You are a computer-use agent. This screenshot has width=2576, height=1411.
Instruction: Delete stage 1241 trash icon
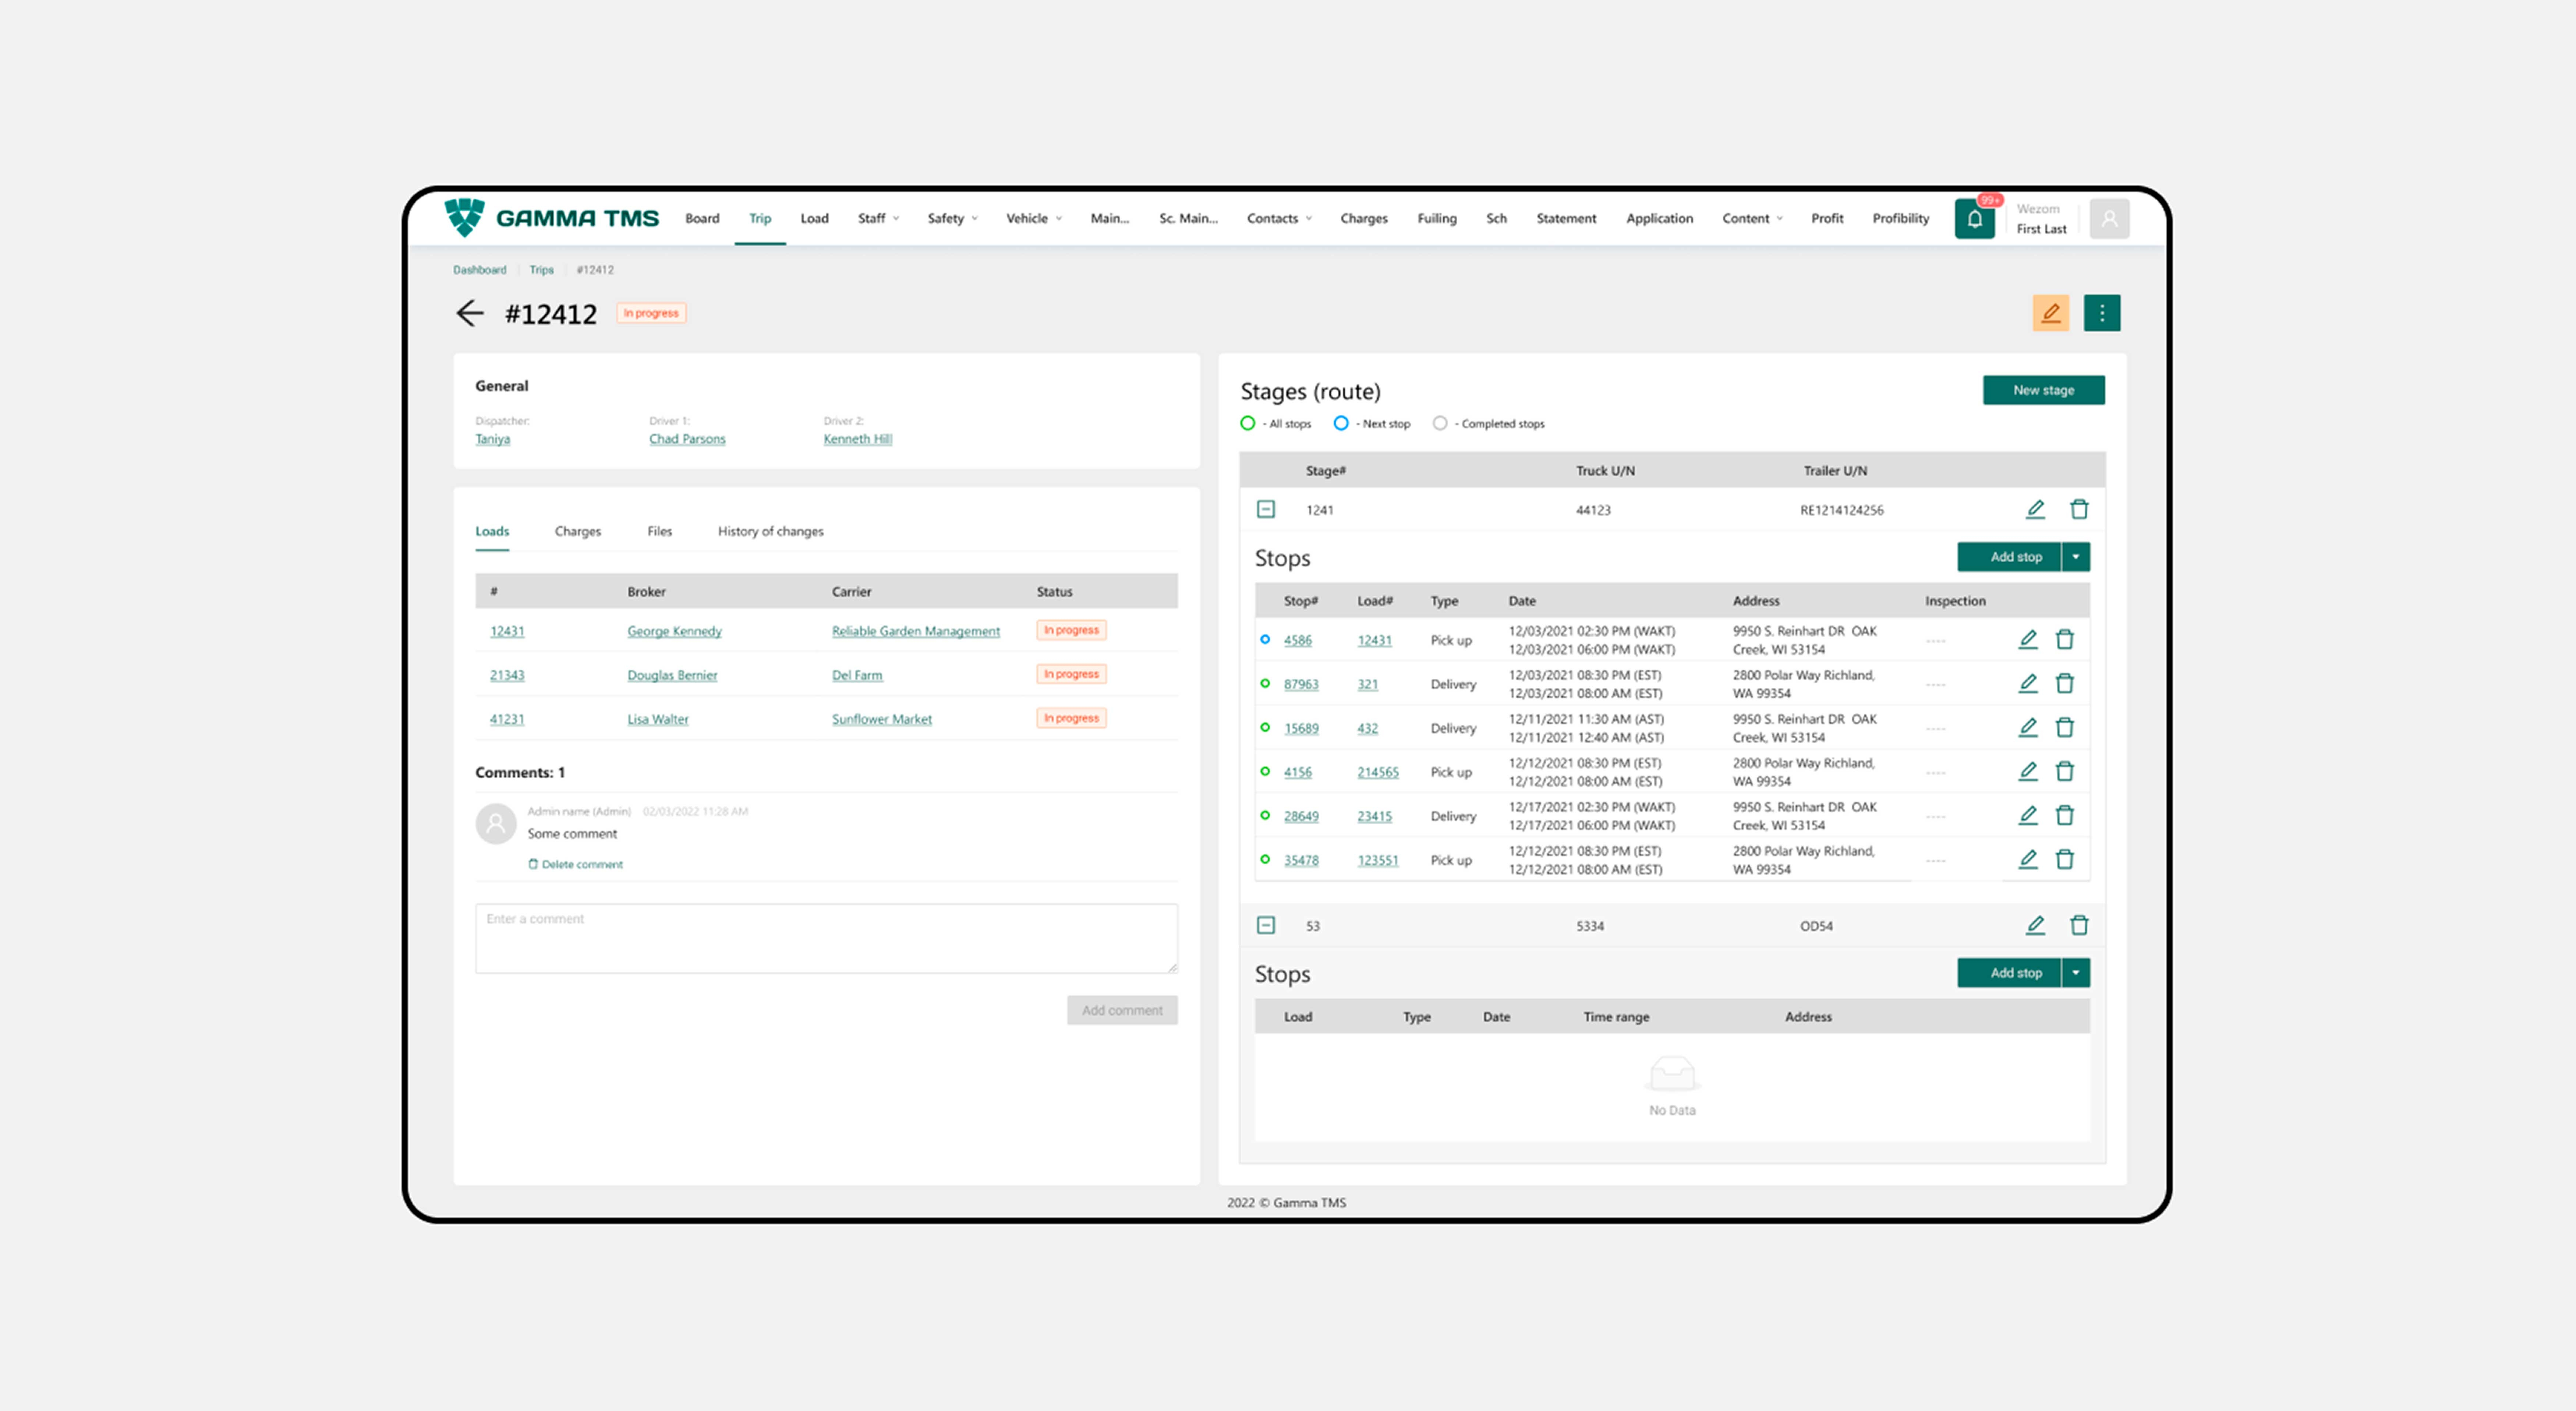[x=2078, y=509]
